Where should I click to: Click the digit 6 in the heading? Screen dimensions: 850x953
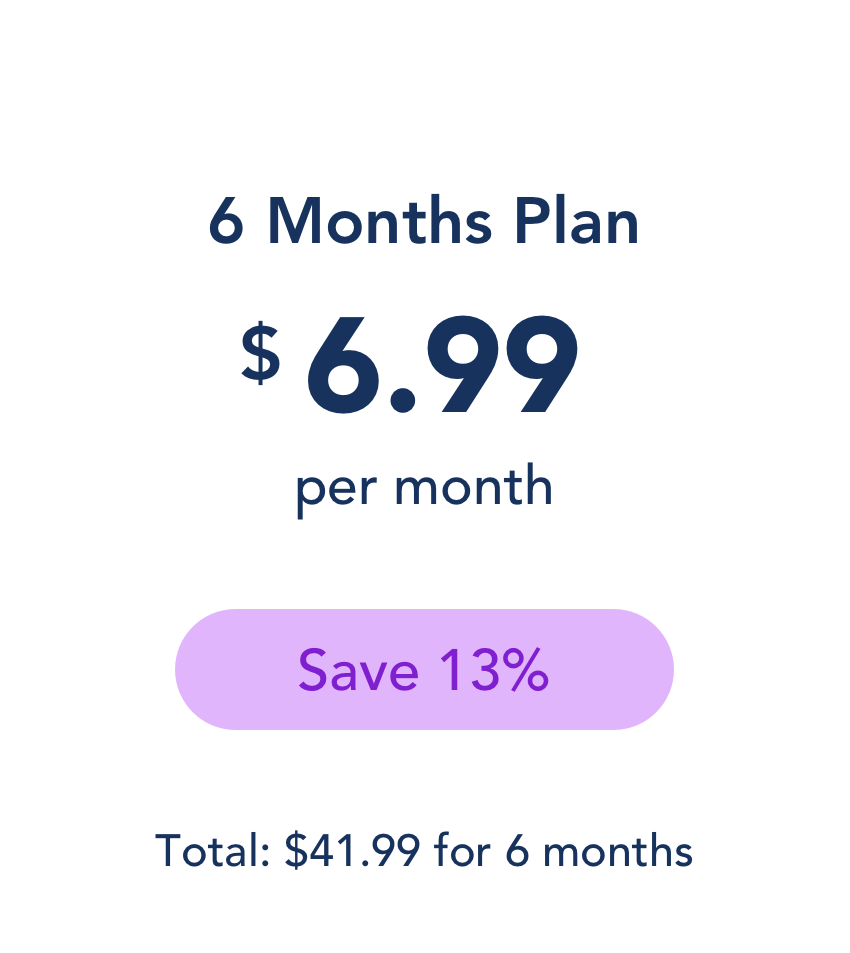(227, 222)
